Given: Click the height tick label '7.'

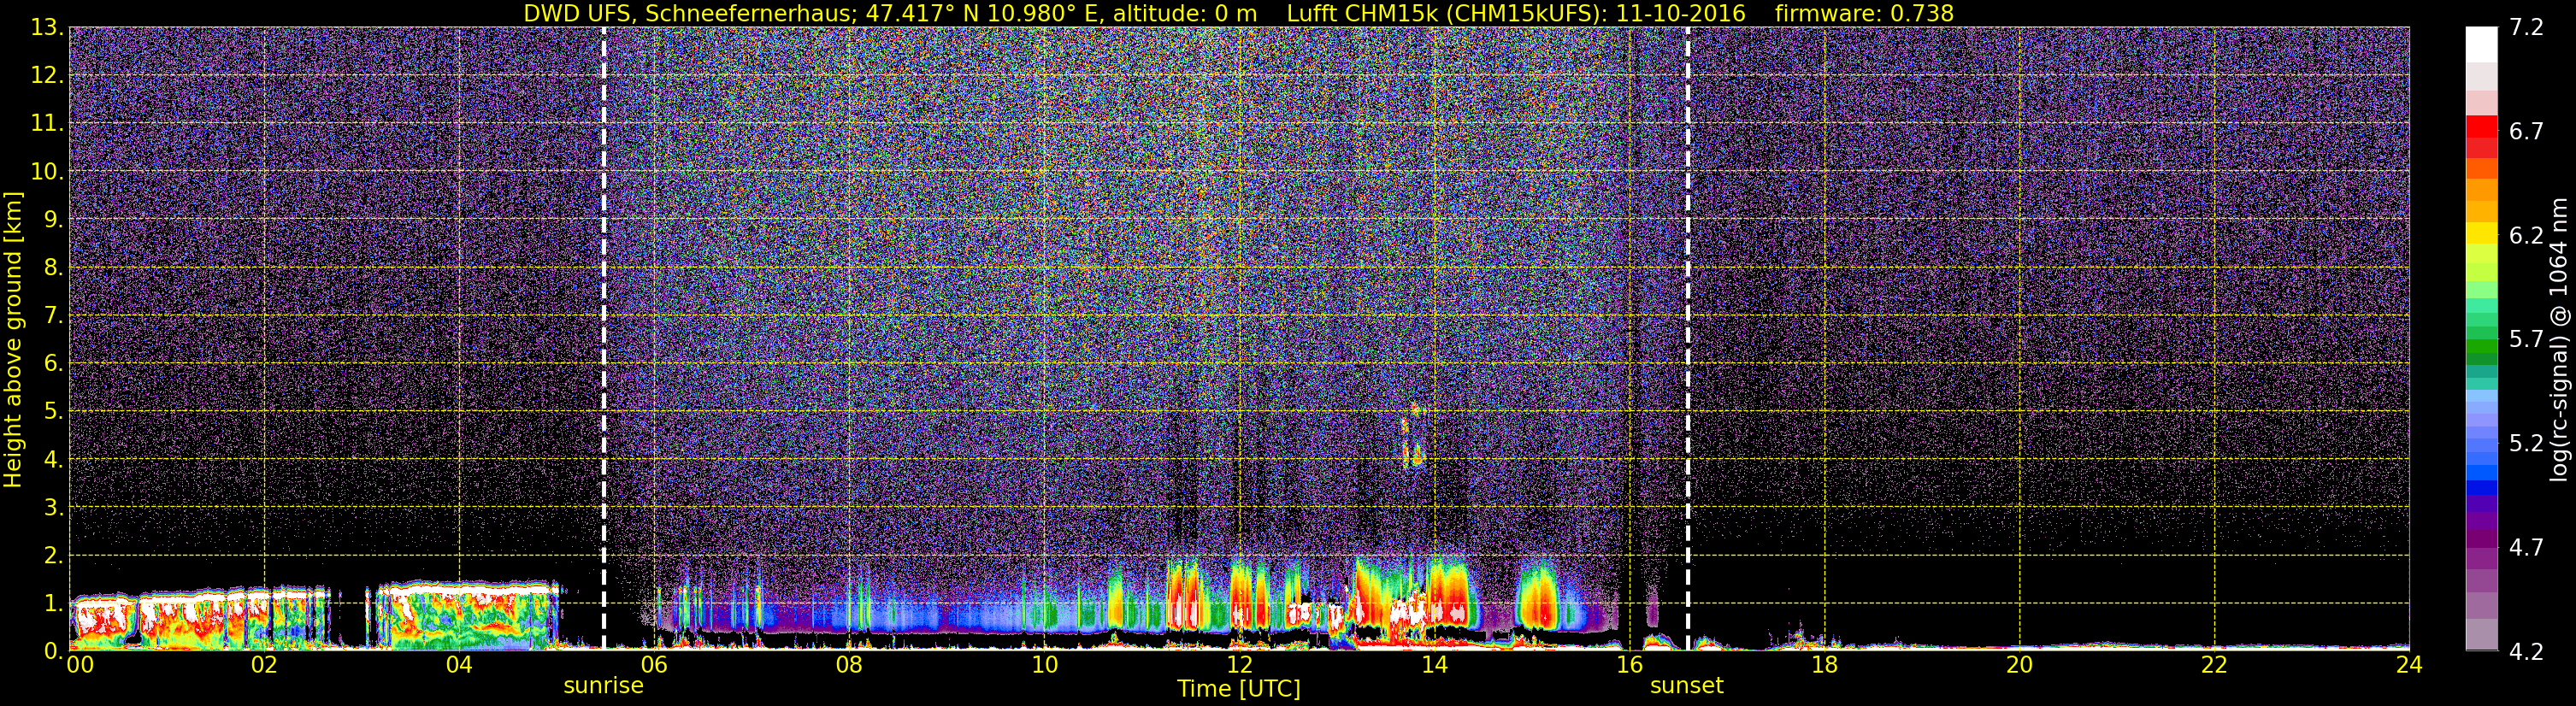Looking at the screenshot, I should click(54, 316).
